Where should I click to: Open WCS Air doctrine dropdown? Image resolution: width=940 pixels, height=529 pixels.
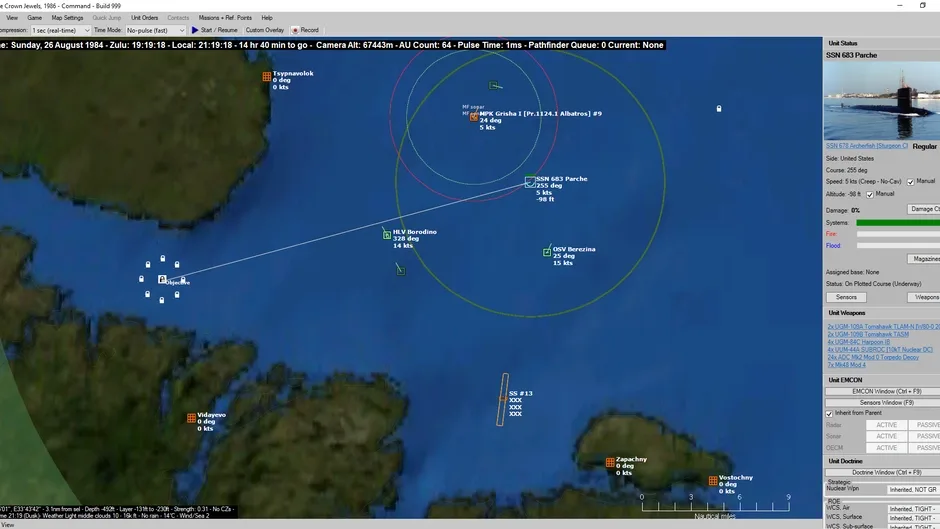pos(913,509)
